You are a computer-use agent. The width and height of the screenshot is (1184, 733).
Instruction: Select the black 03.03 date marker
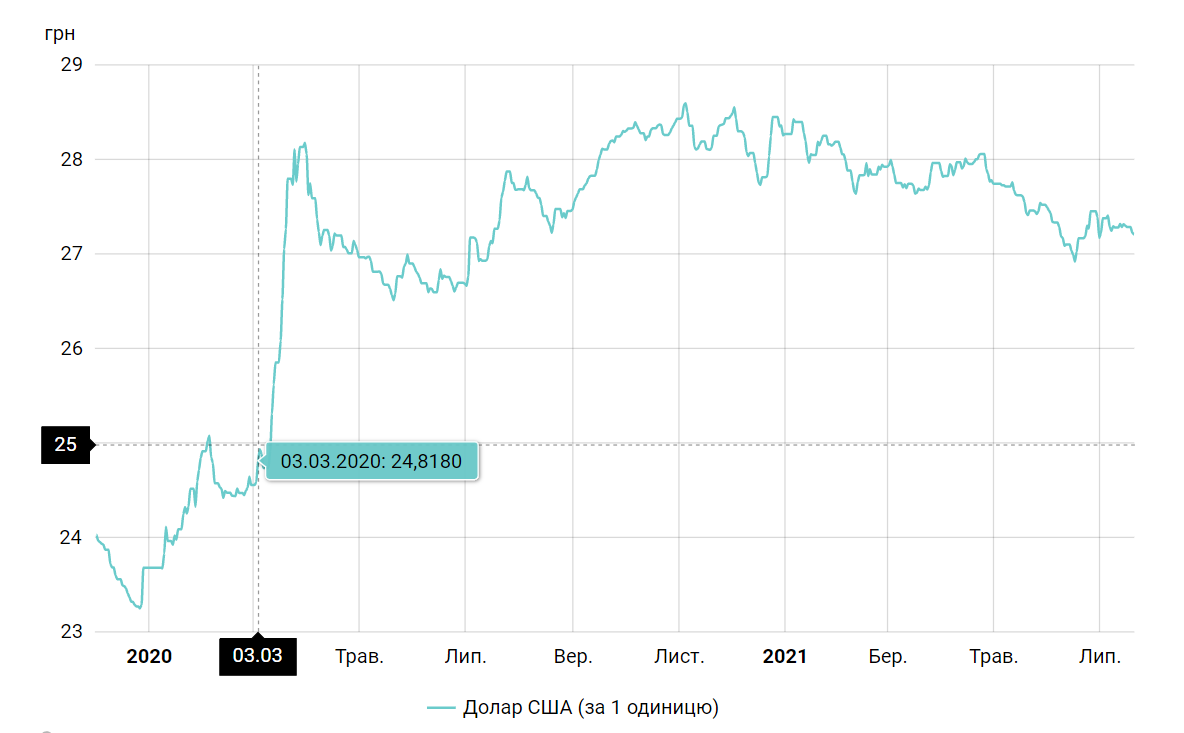click(258, 657)
